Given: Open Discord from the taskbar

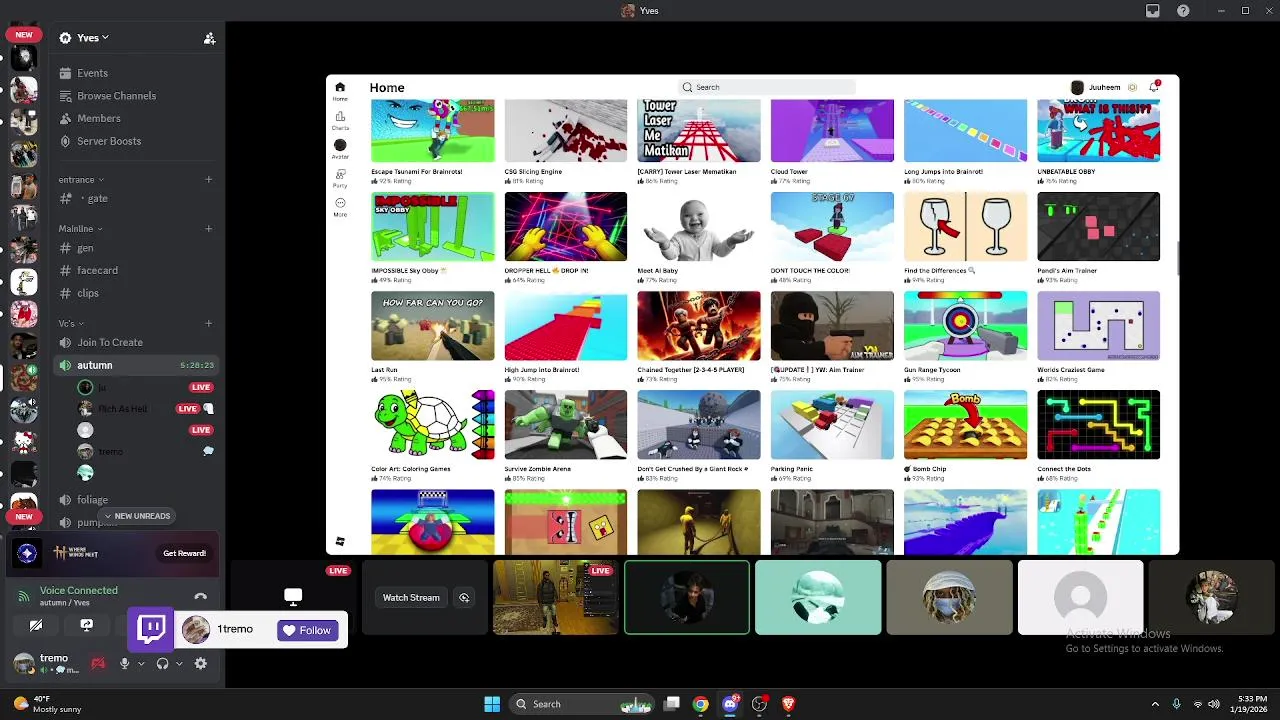Looking at the screenshot, I should coord(730,704).
